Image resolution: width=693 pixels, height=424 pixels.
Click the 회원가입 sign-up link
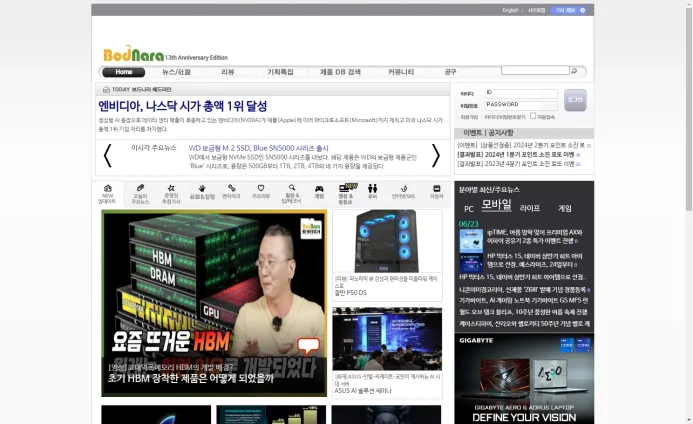pyautogui.click(x=469, y=117)
